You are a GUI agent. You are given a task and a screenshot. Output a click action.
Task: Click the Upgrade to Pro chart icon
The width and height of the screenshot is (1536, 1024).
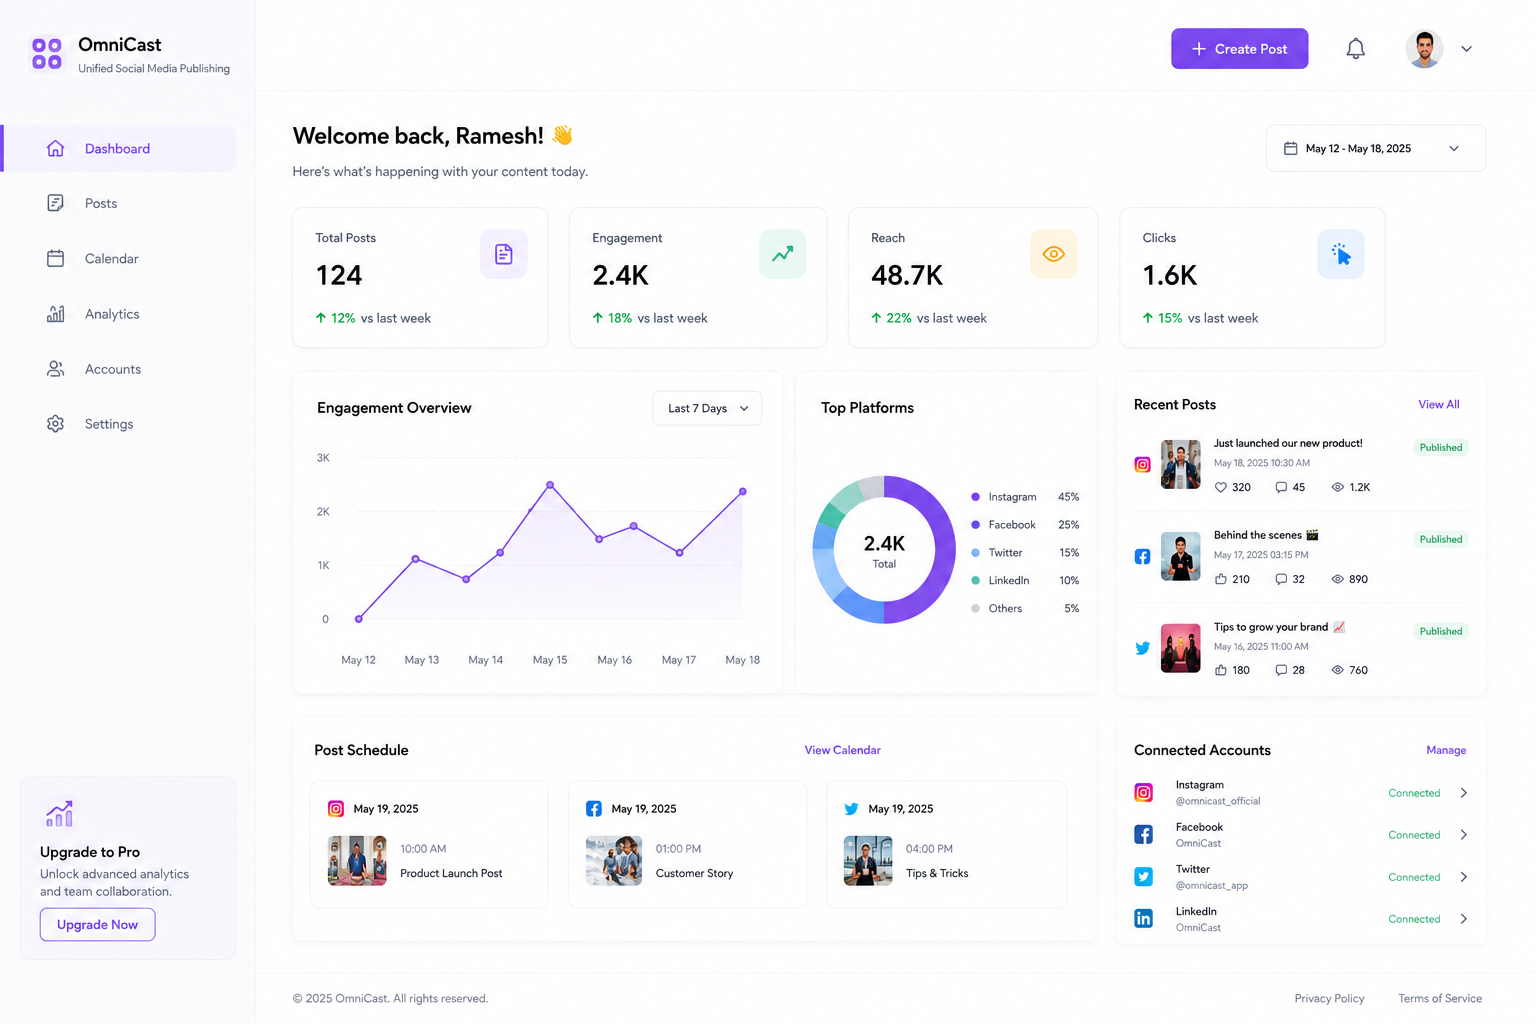click(x=59, y=814)
